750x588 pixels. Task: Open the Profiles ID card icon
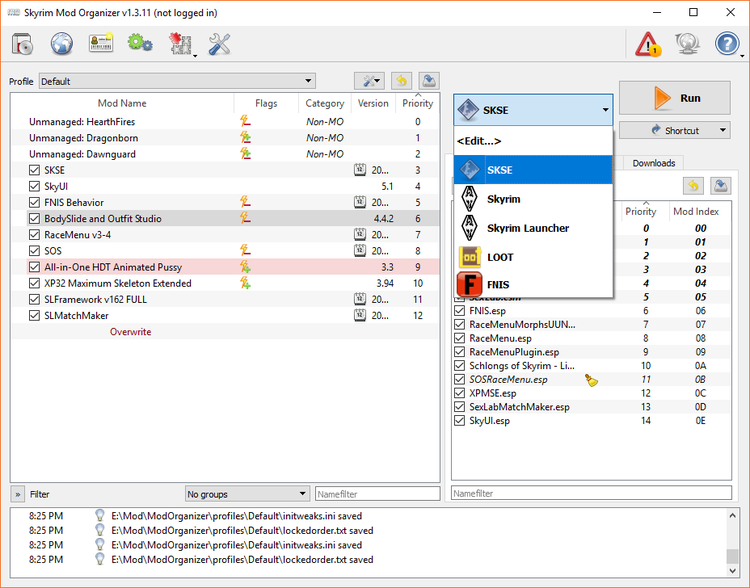(101, 44)
